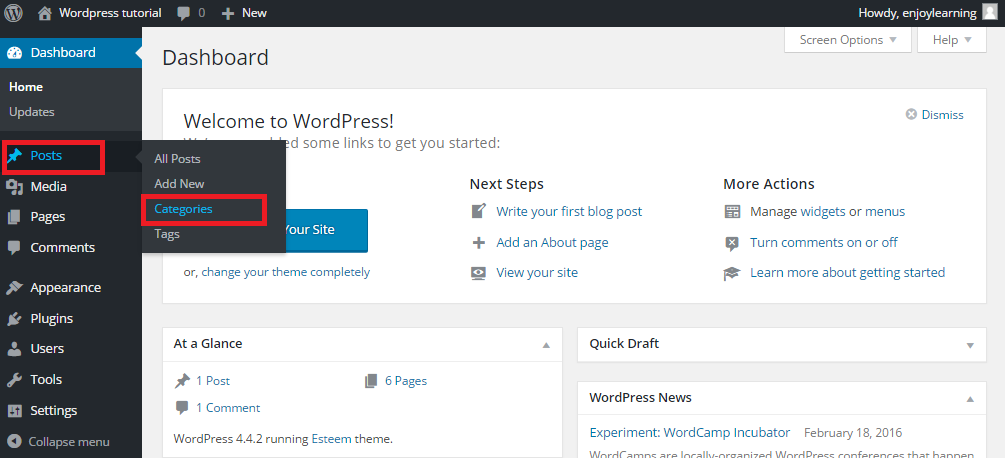
Task: Click the Users person icon
Action: point(14,349)
